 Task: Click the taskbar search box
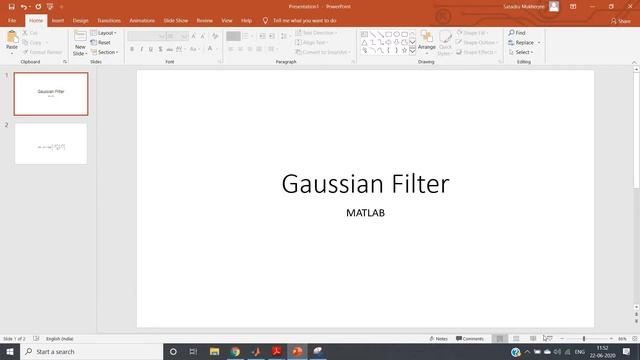click(x=91, y=351)
